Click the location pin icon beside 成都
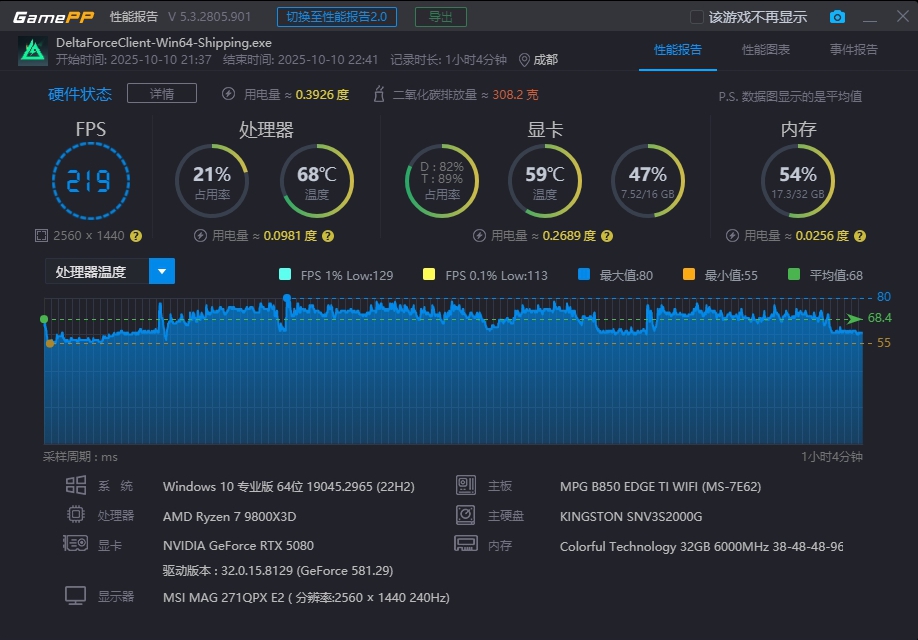 tap(525, 60)
